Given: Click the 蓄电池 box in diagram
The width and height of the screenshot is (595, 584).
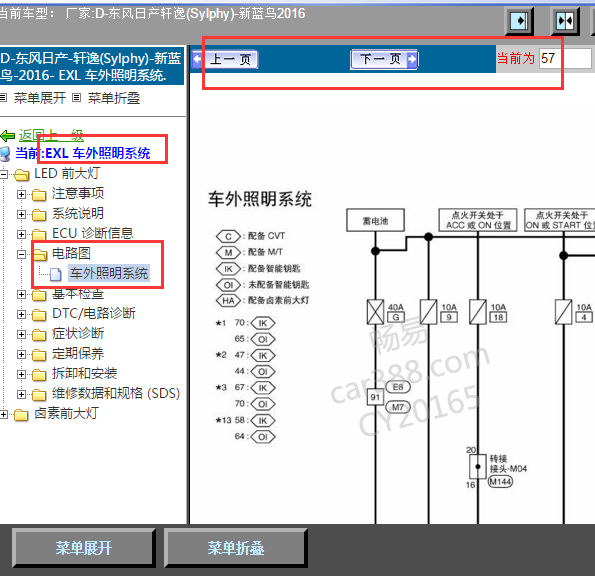Looking at the screenshot, I should [375, 220].
